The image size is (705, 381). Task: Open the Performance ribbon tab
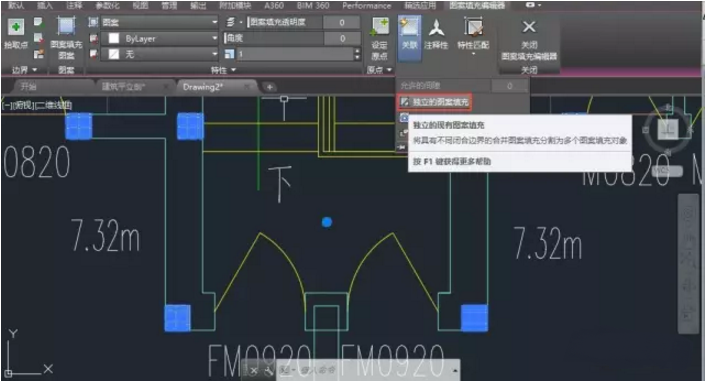point(366,5)
